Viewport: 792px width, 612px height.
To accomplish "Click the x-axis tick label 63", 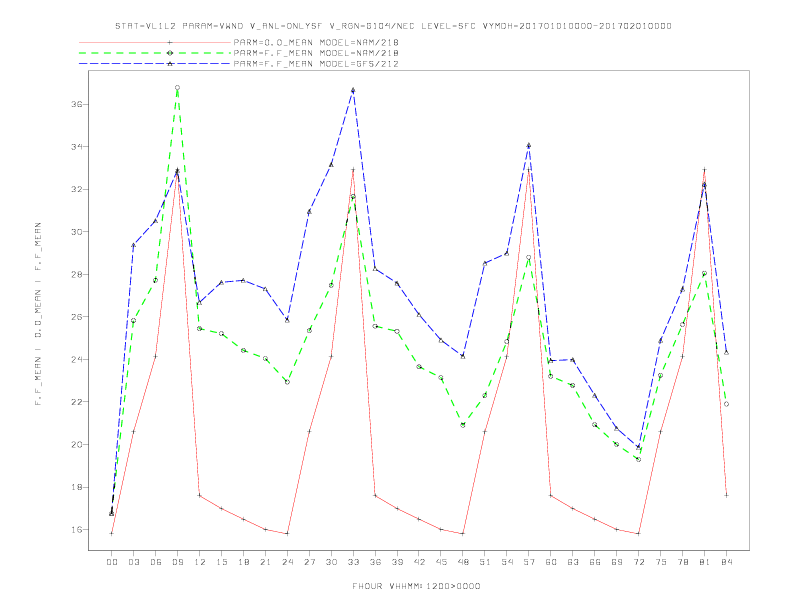I will (x=573, y=562).
